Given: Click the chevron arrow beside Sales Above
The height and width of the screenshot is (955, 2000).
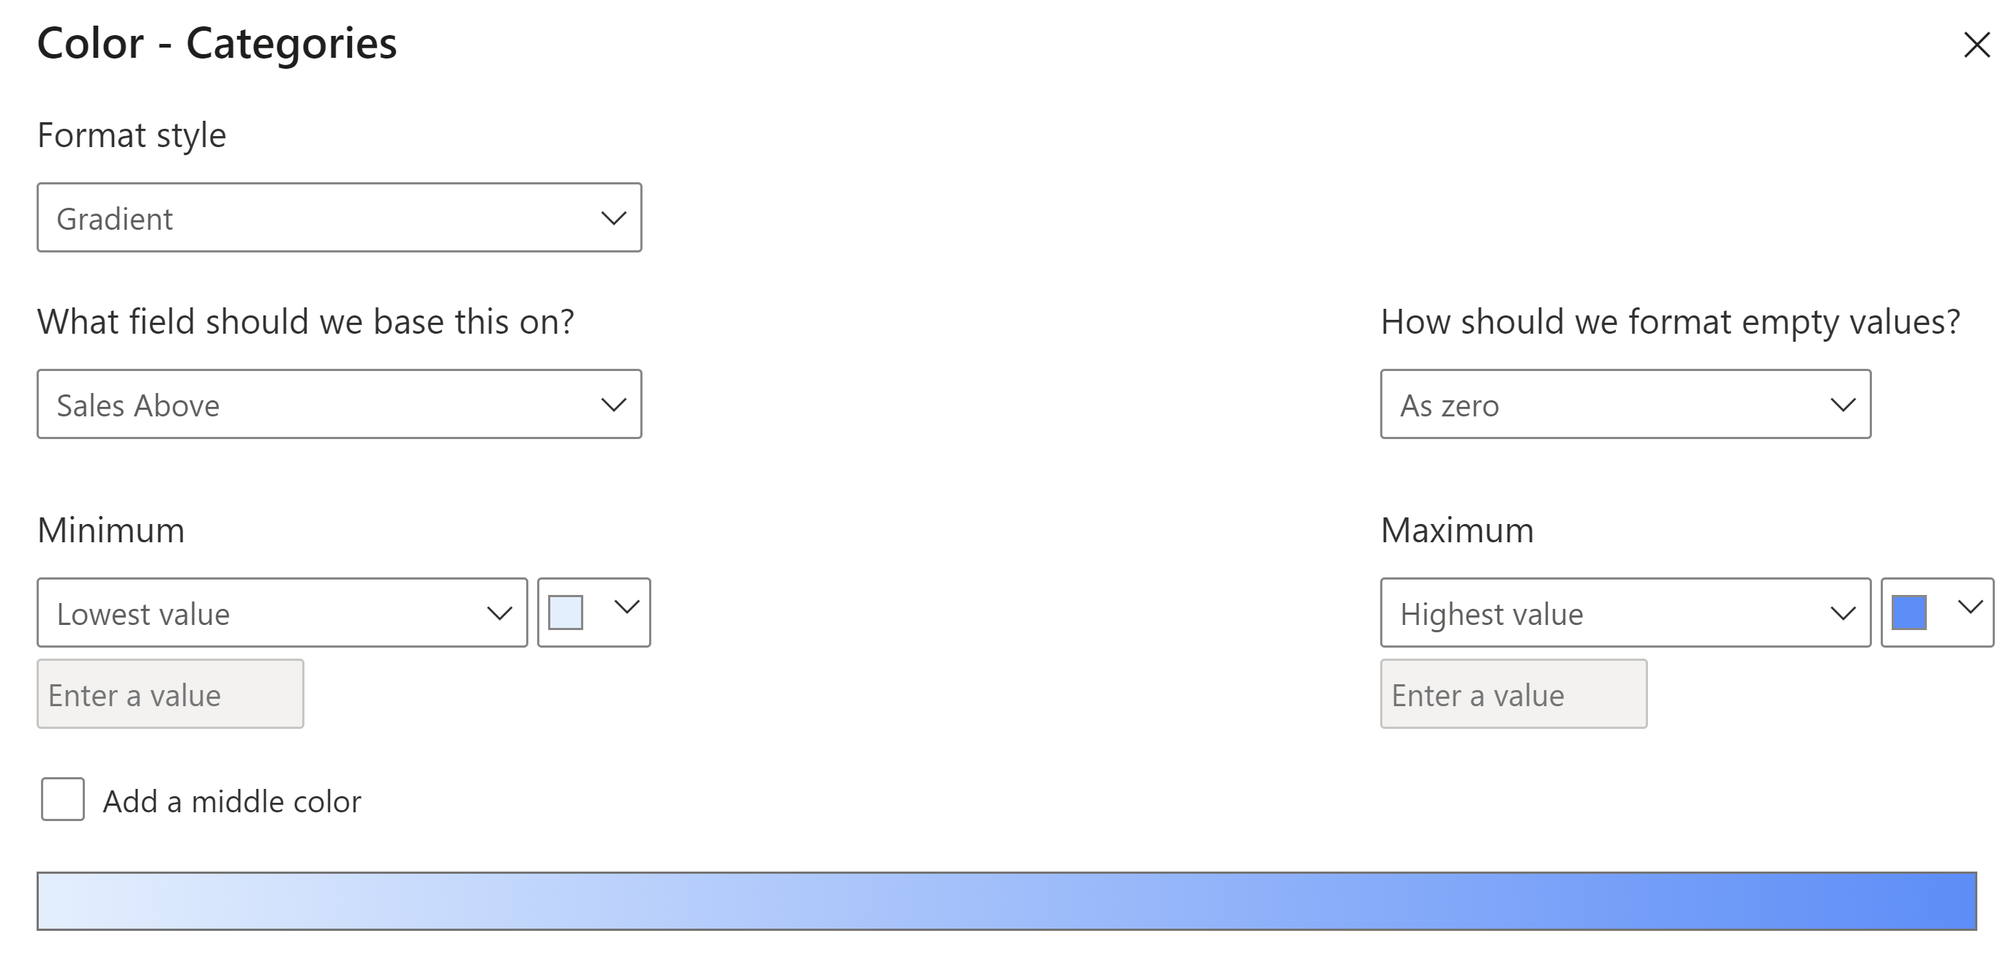Looking at the screenshot, I should tap(613, 405).
